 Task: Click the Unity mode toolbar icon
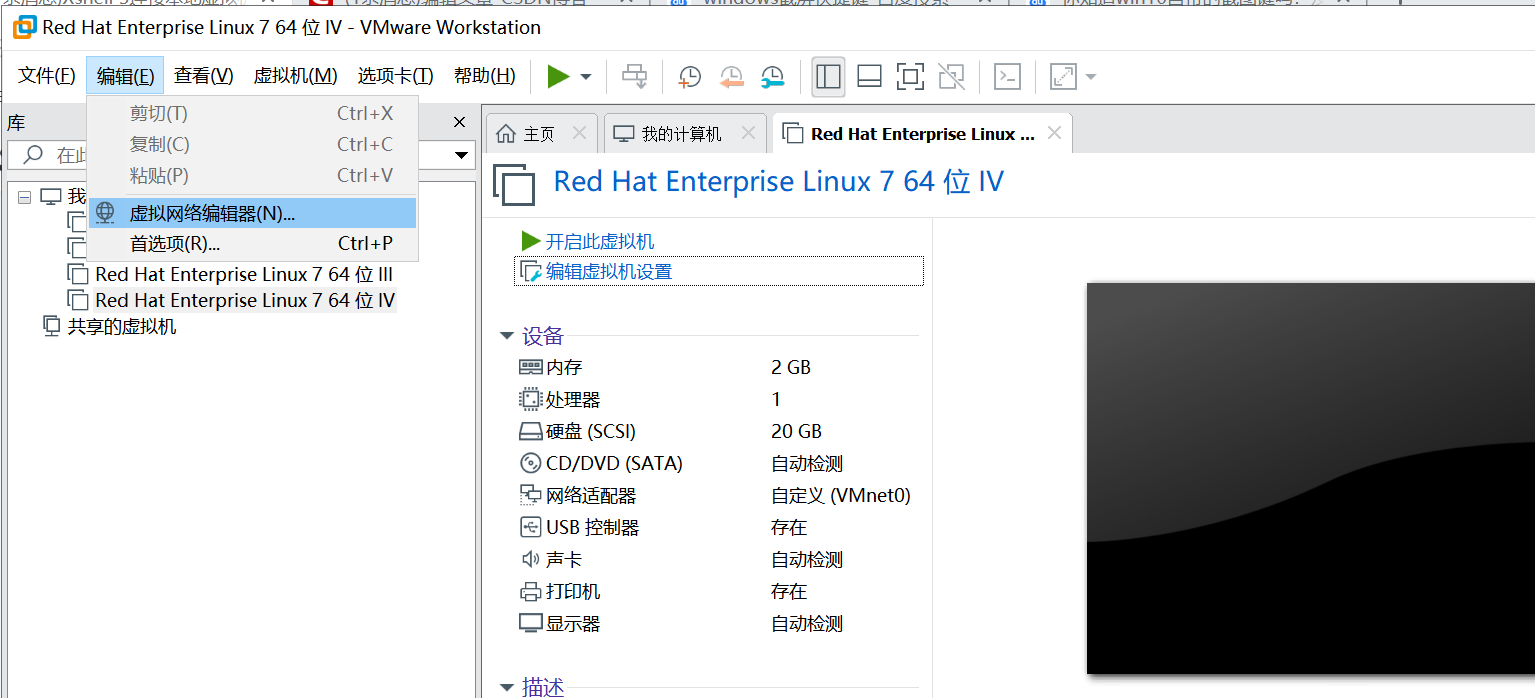(951, 76)
